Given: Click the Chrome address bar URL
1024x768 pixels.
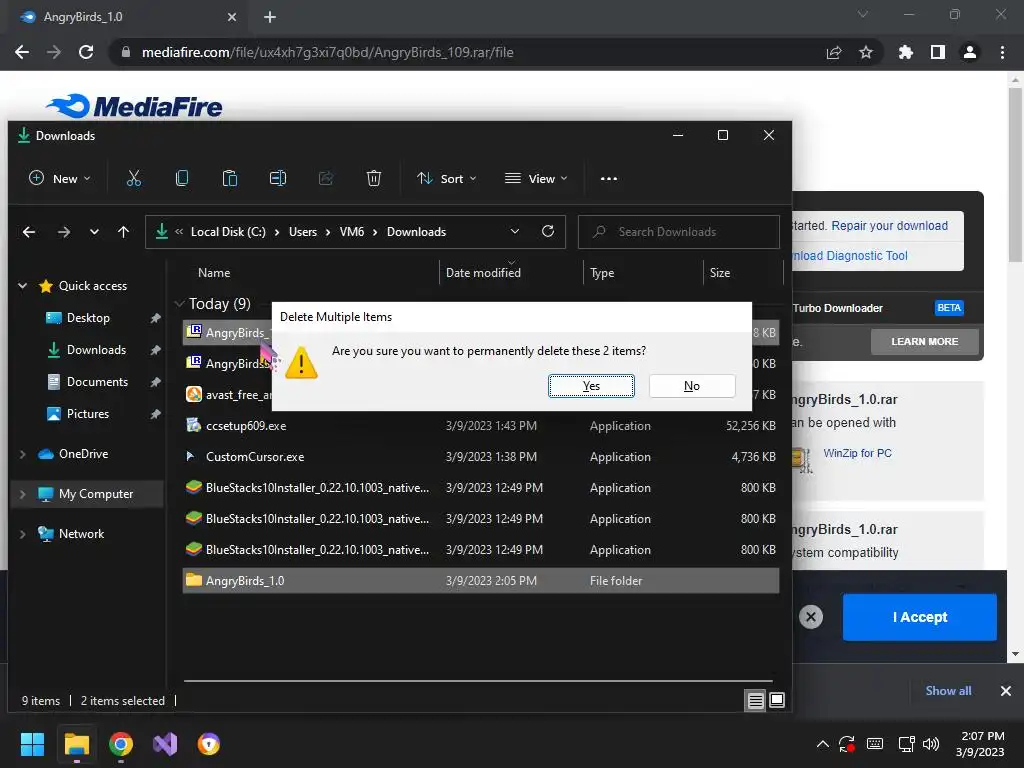Looking at the screenshot, I should point(327,52).
